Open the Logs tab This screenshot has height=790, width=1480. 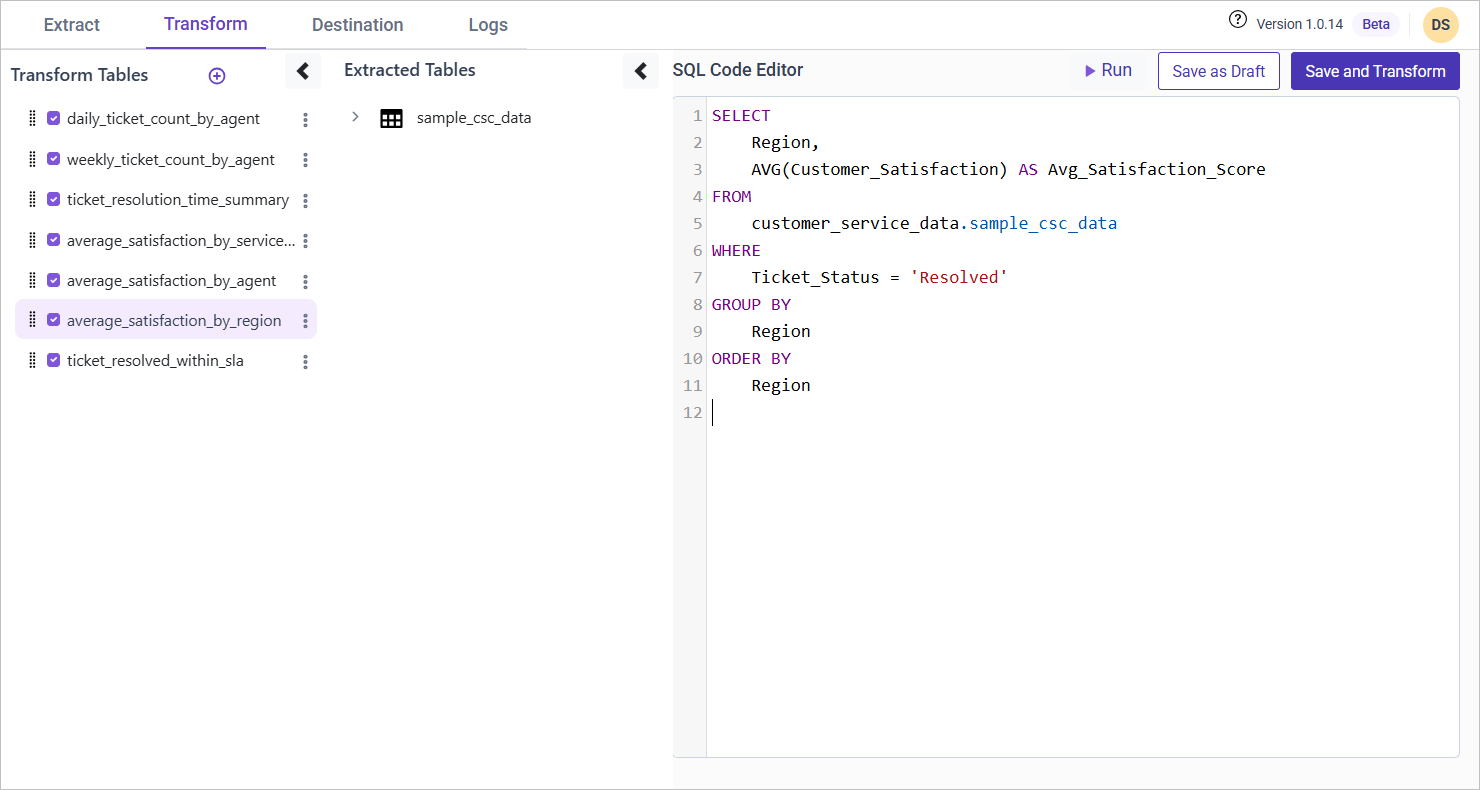[488, 25]
